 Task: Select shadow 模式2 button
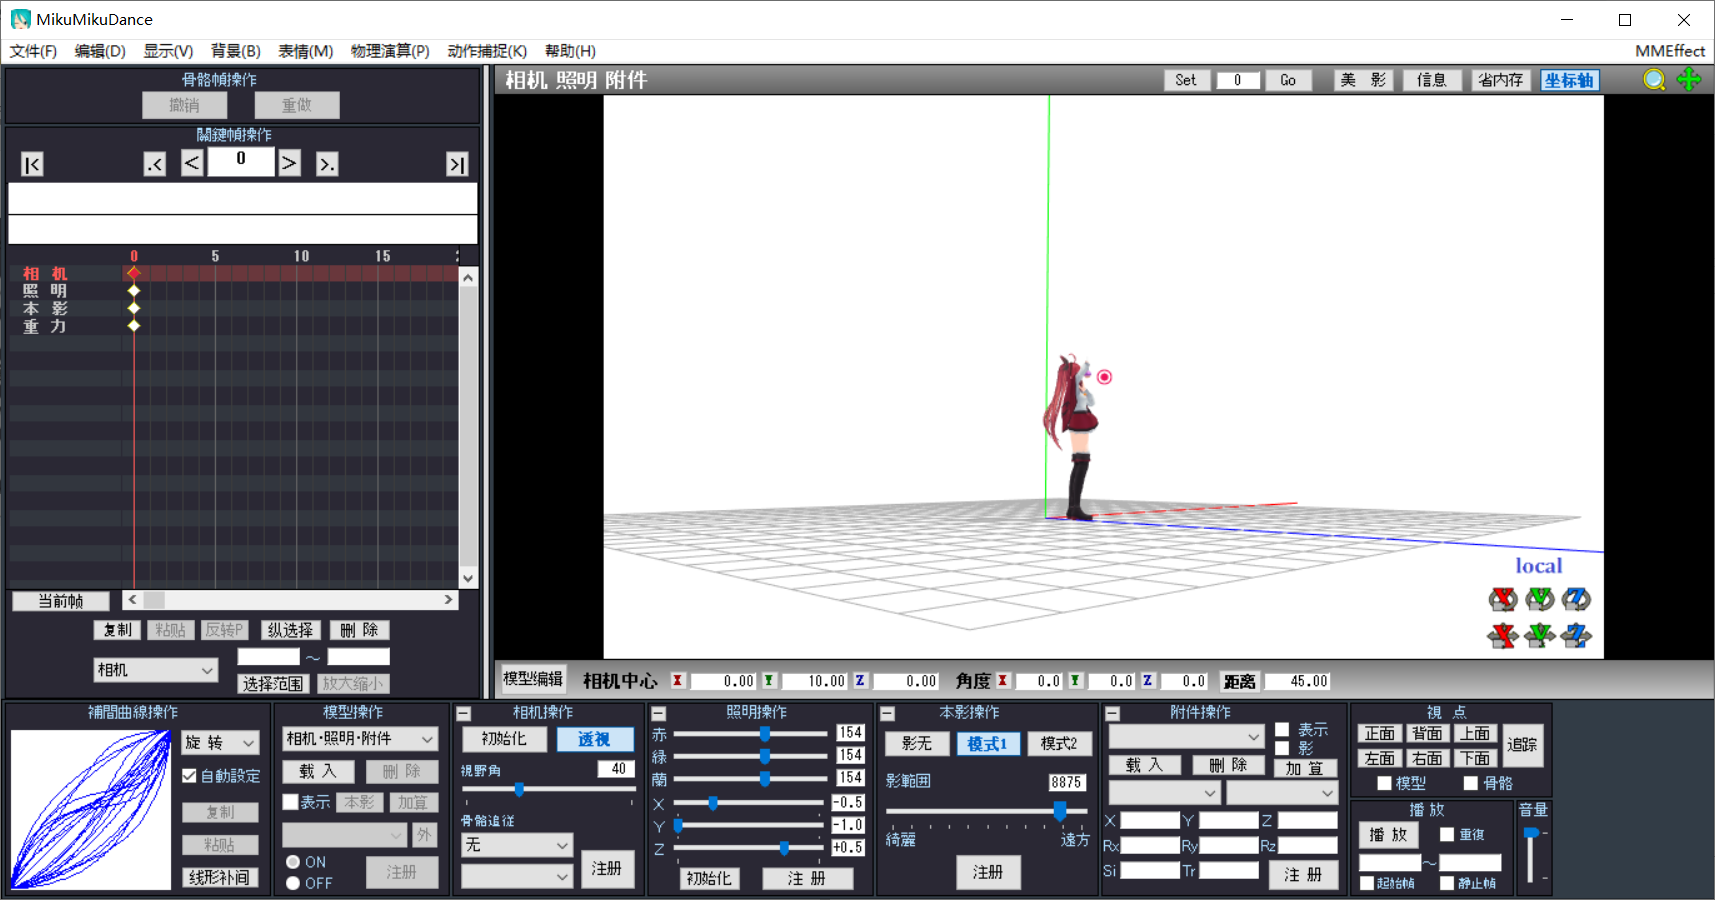(x=1059, y=743)
